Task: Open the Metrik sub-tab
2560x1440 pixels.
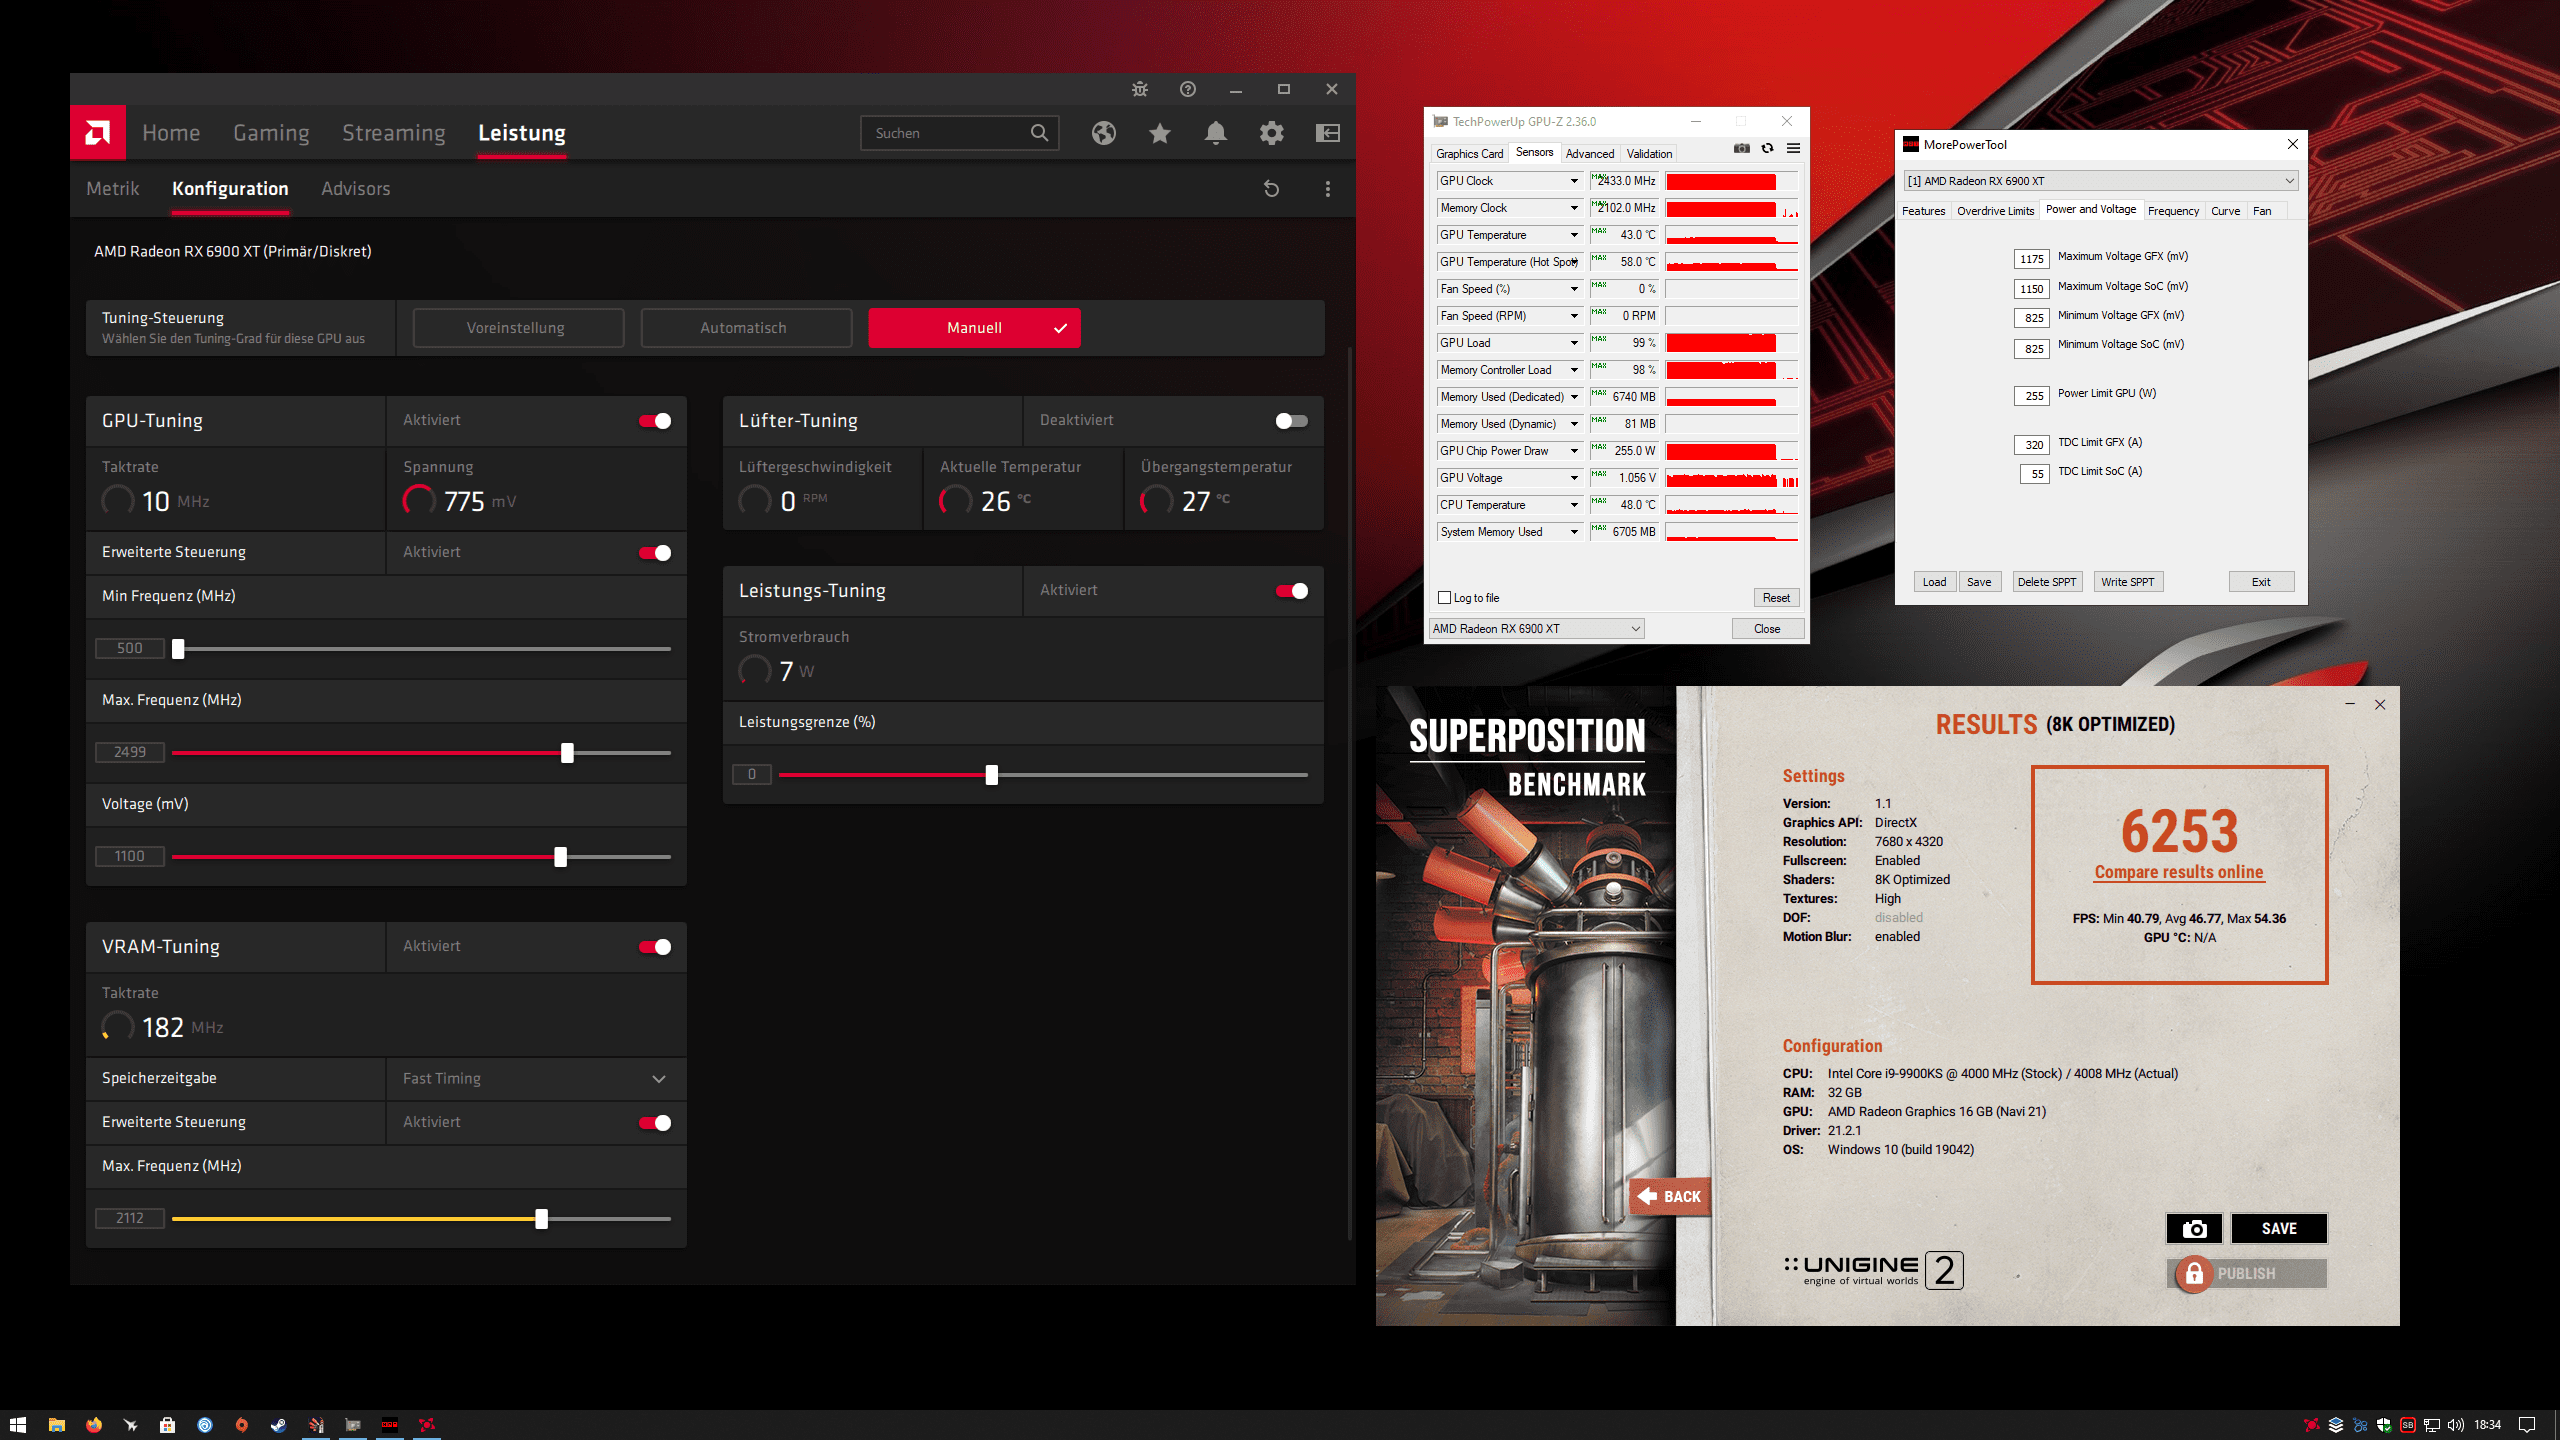Action: pyautogui.click(x=112, y=188)
